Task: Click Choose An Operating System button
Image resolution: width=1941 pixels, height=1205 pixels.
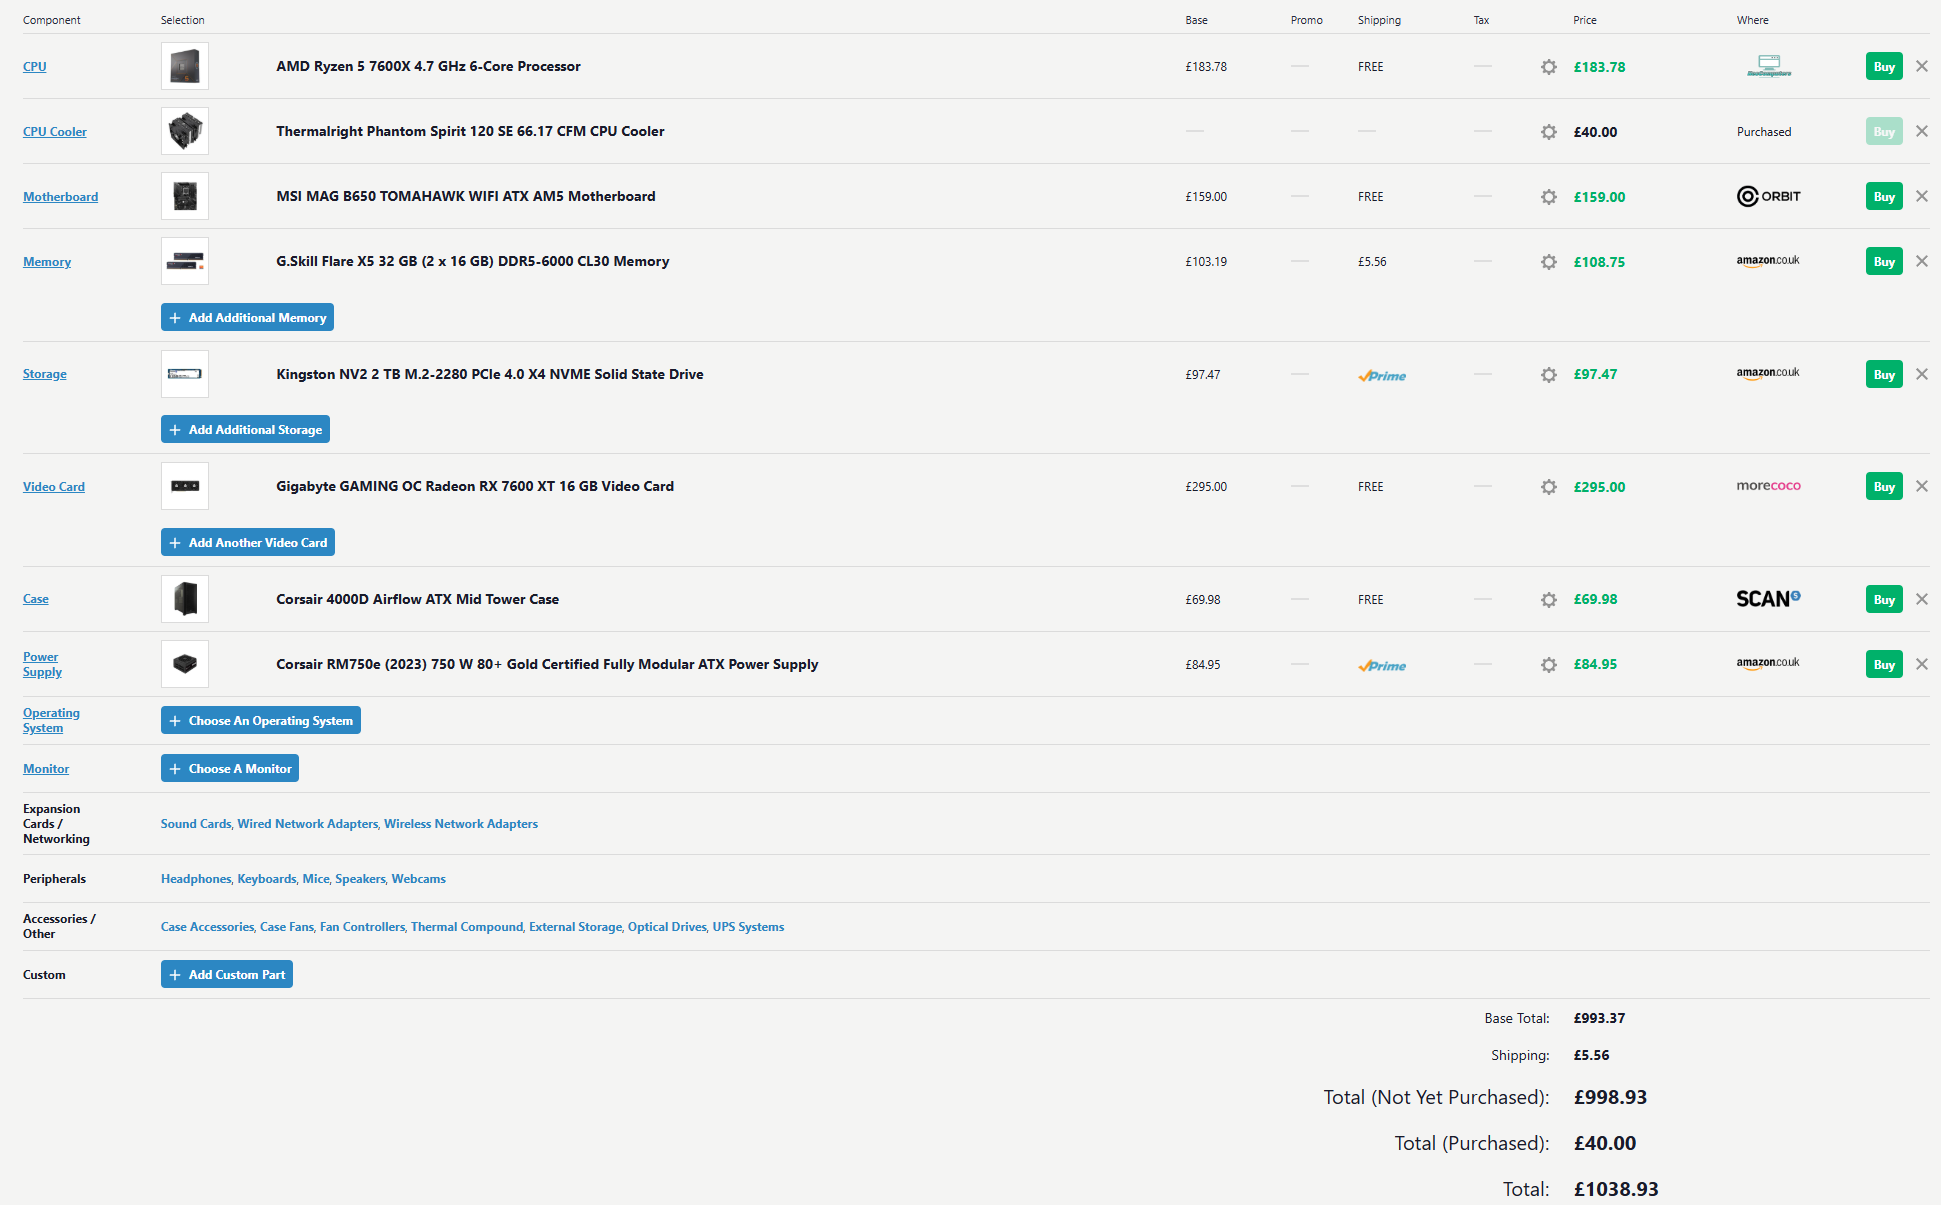Action: [261, 720]
